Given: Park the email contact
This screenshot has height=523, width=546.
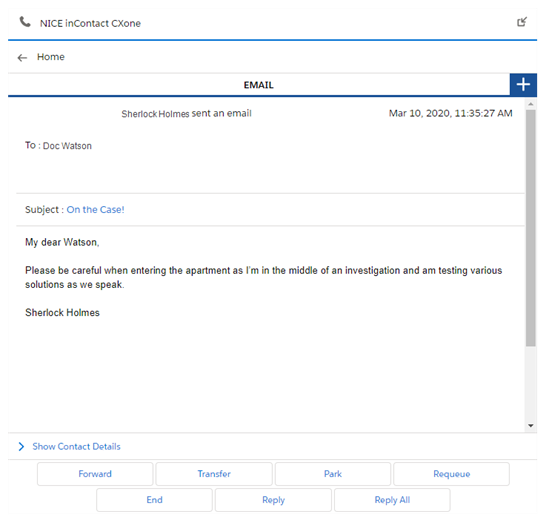Looking at the screenshot, I should pyautogui.click(x=333, y=474).
